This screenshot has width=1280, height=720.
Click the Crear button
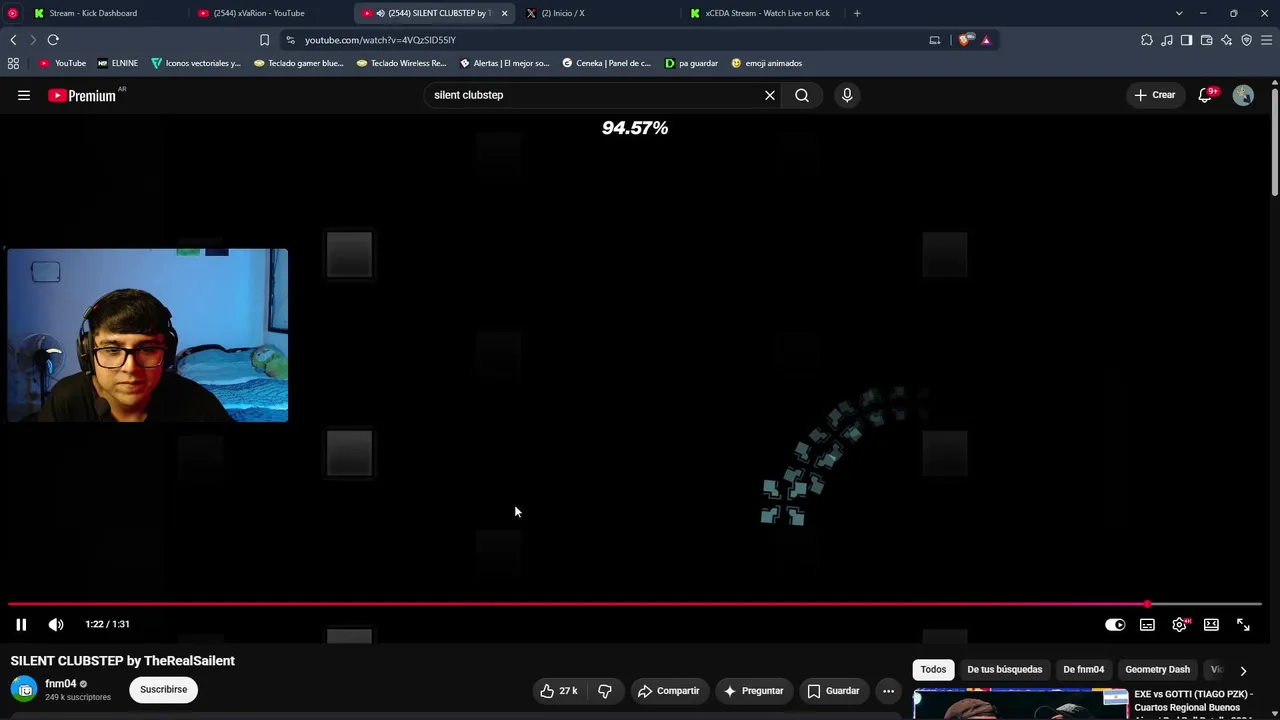[1155, 95]
